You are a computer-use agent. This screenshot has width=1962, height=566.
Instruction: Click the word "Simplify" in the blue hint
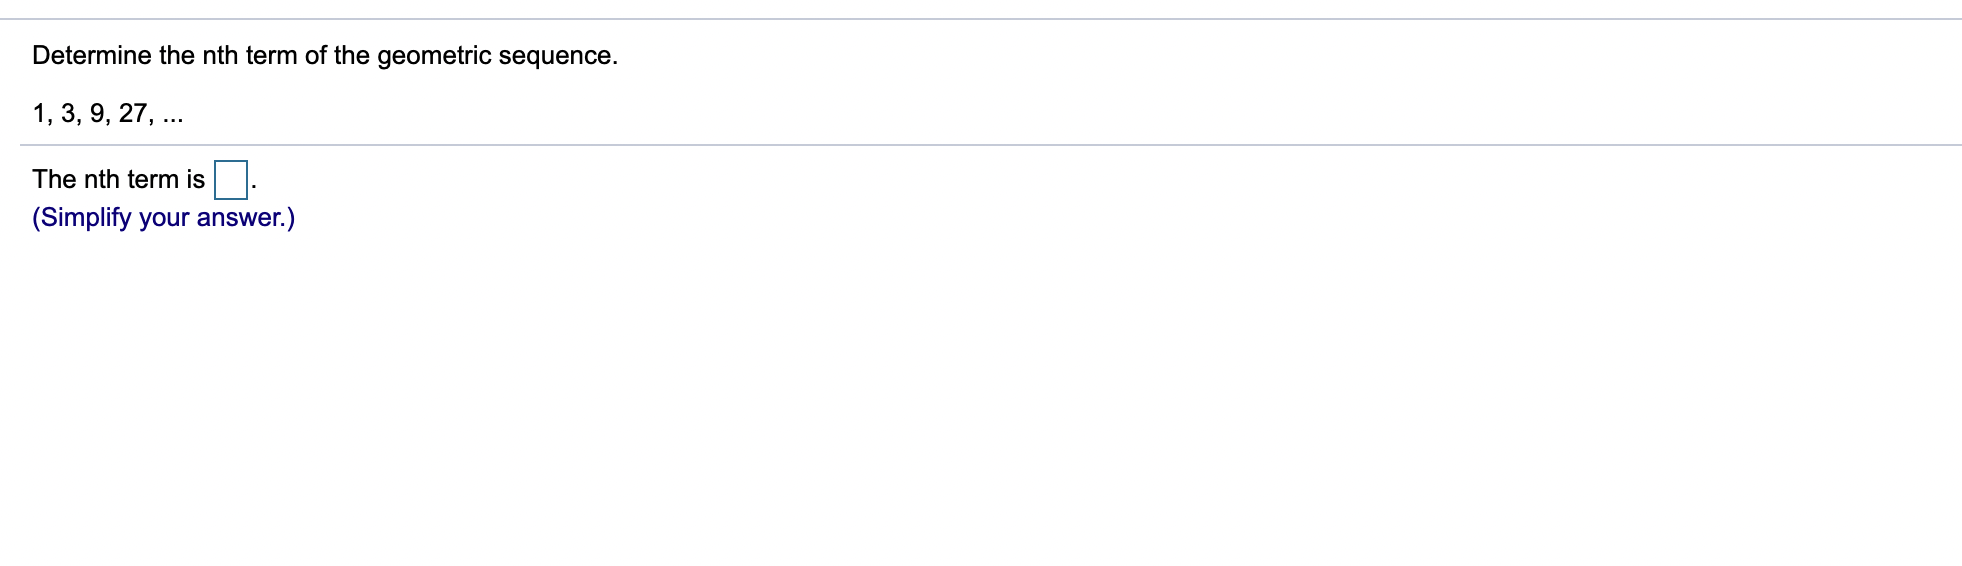pyautogui.click(x=85, y=218)
